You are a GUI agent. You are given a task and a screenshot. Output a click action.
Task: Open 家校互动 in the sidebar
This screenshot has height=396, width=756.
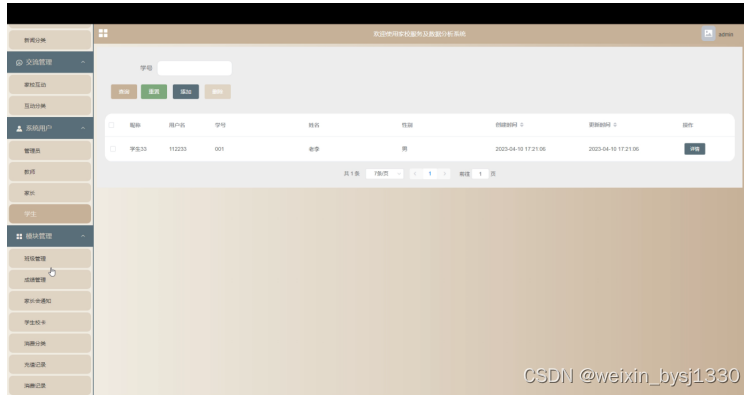tap(50, 84)
